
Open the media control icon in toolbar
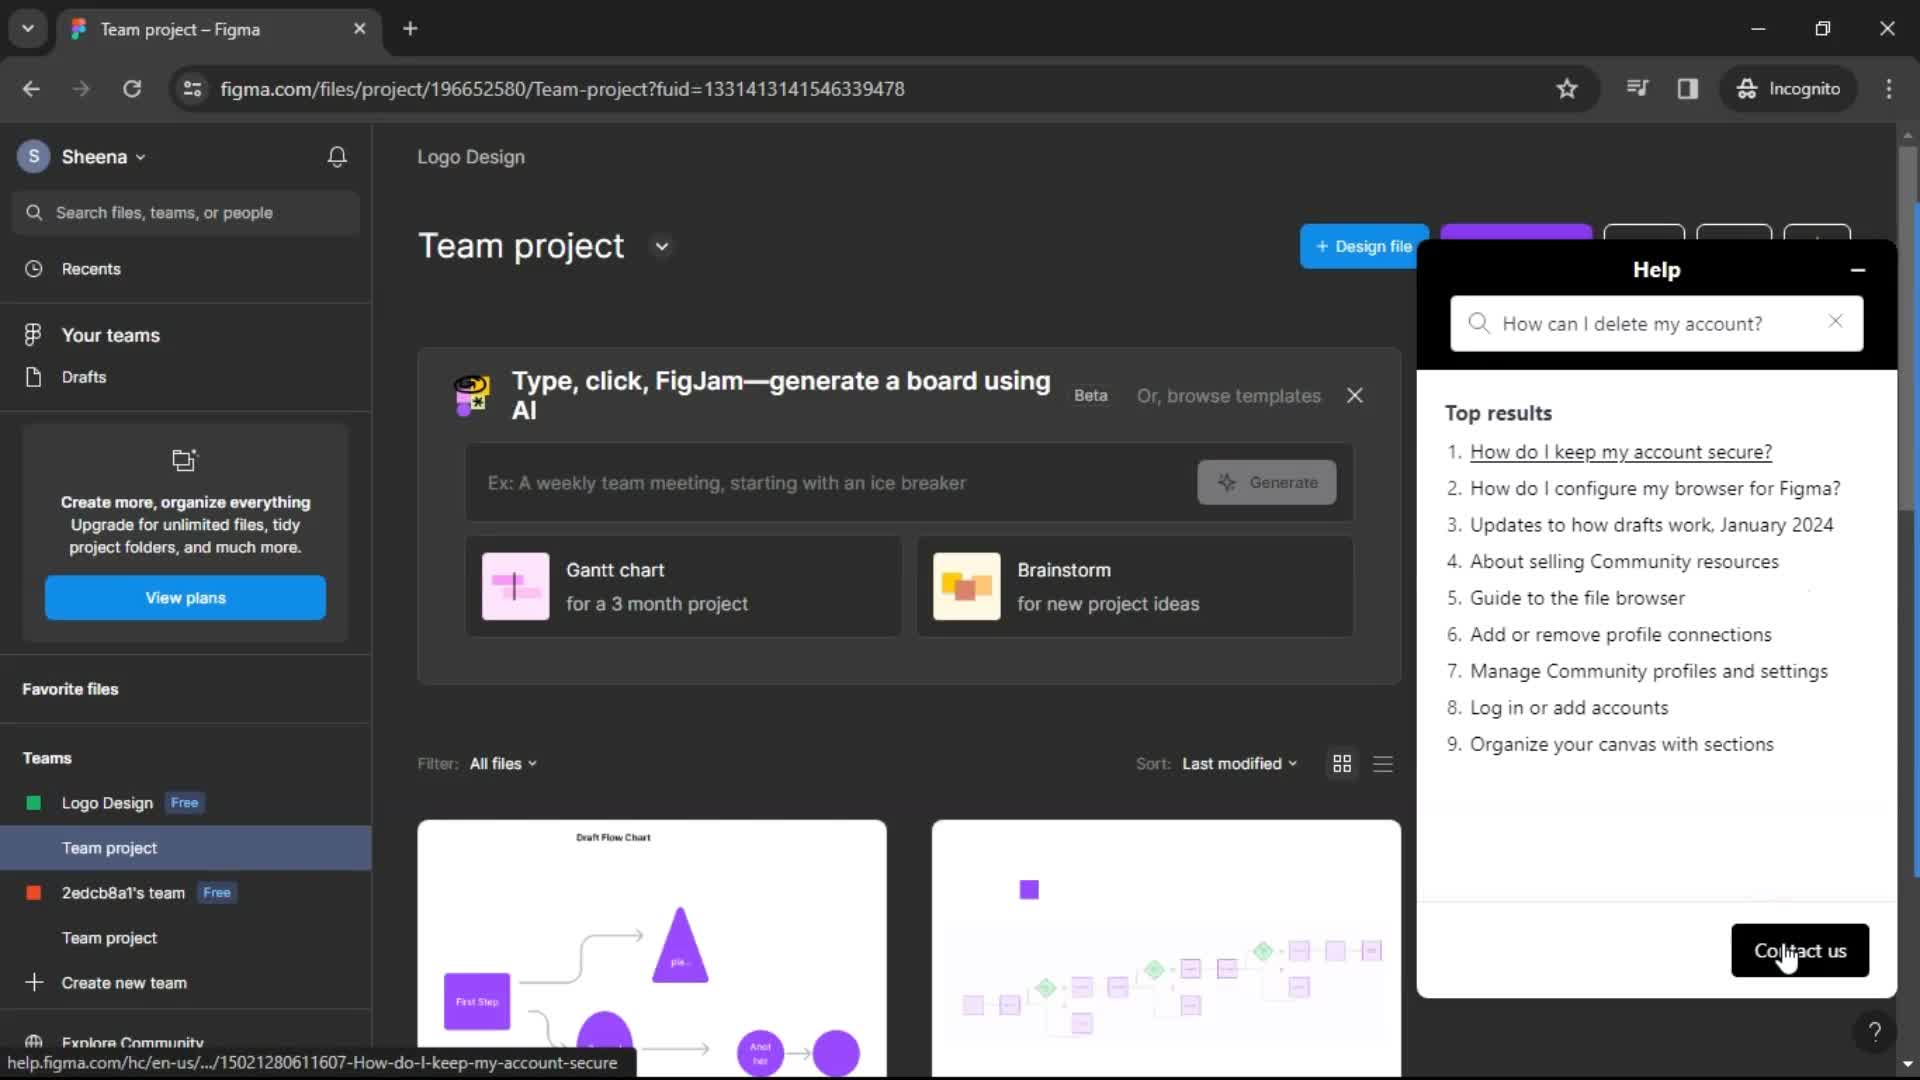(x=1637, y=89)
